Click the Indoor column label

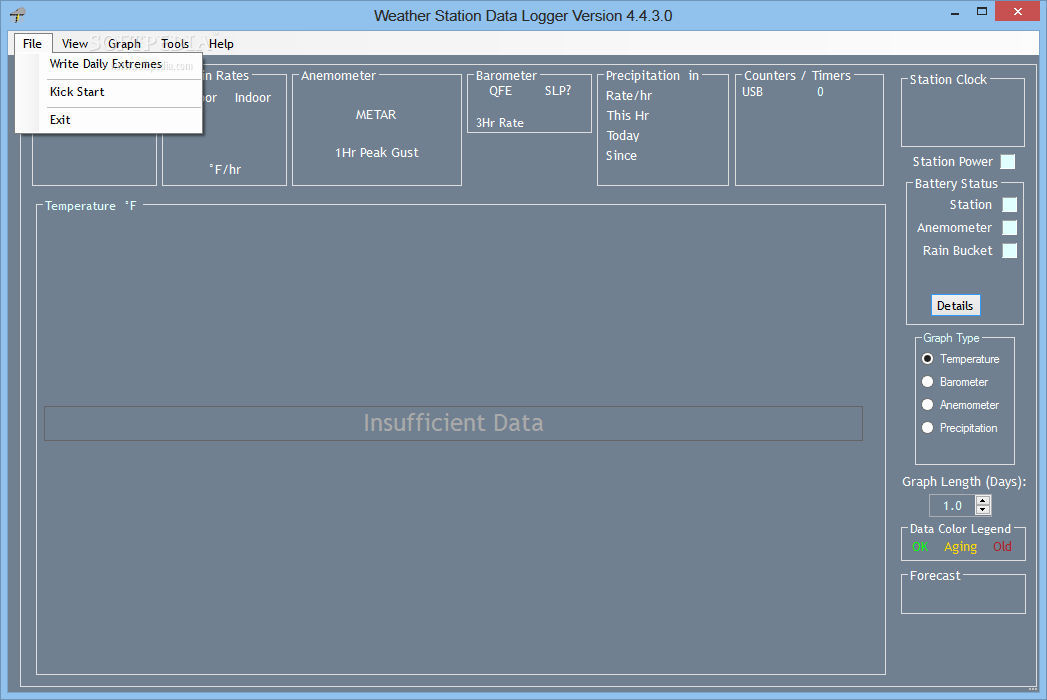point(252,98)
